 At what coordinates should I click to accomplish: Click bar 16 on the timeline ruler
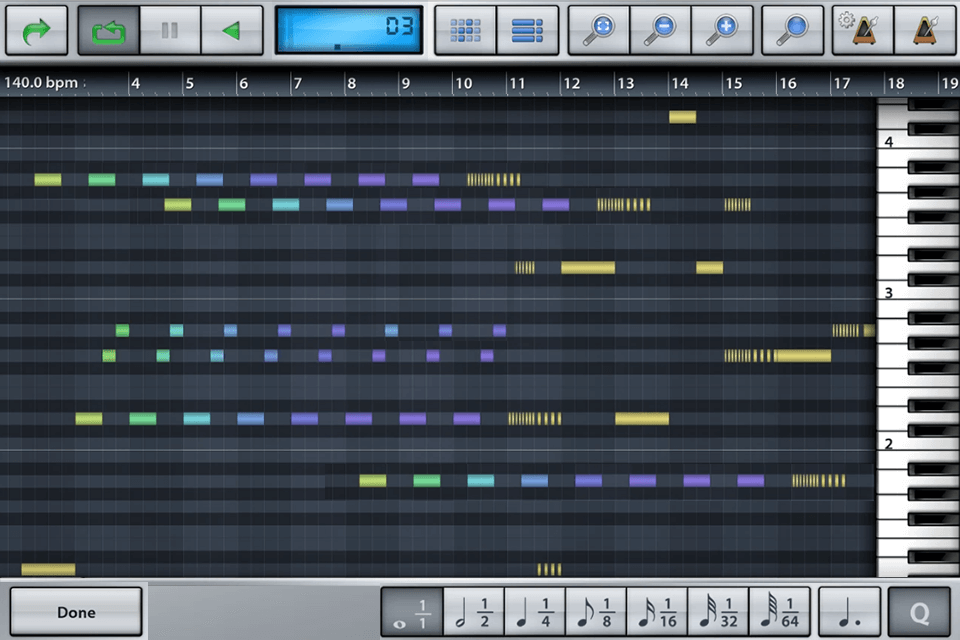[787, 83]
